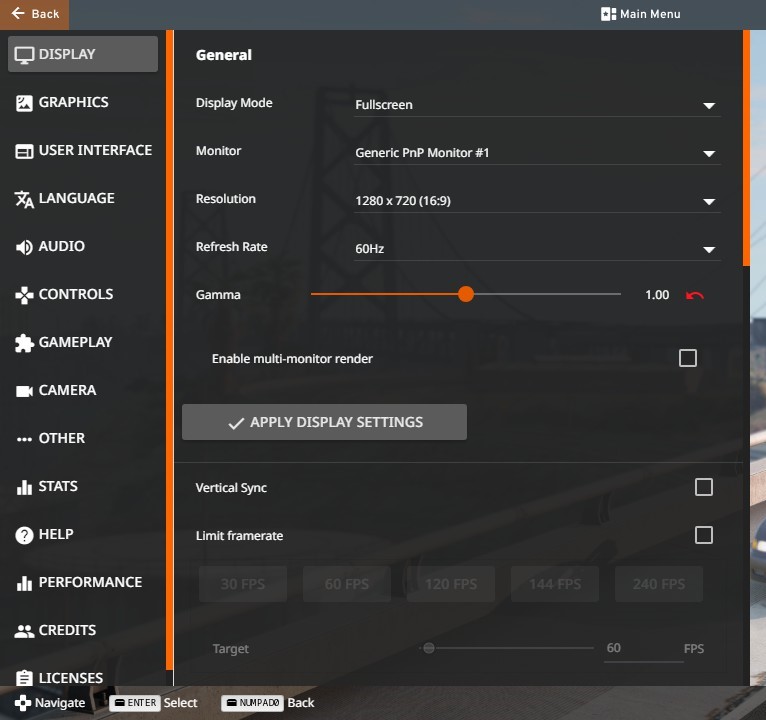Click the Target FPS value field showing 60

tap(643, 649)
